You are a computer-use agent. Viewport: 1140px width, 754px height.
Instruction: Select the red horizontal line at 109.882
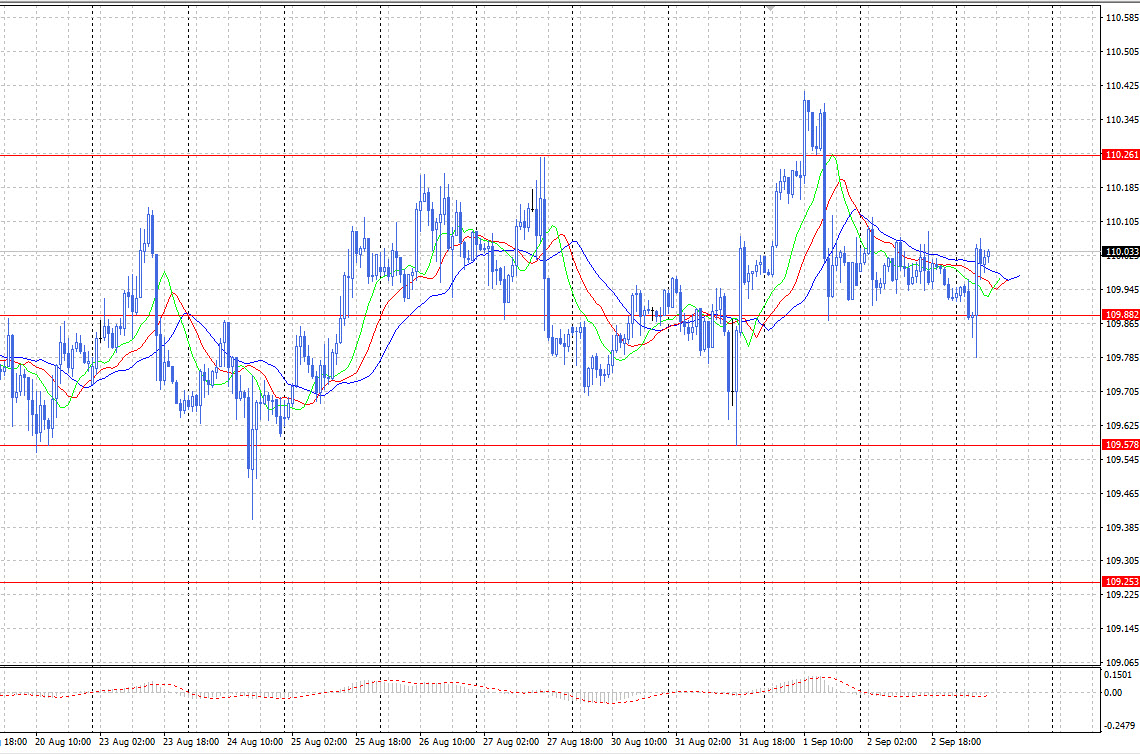point(550,316)
